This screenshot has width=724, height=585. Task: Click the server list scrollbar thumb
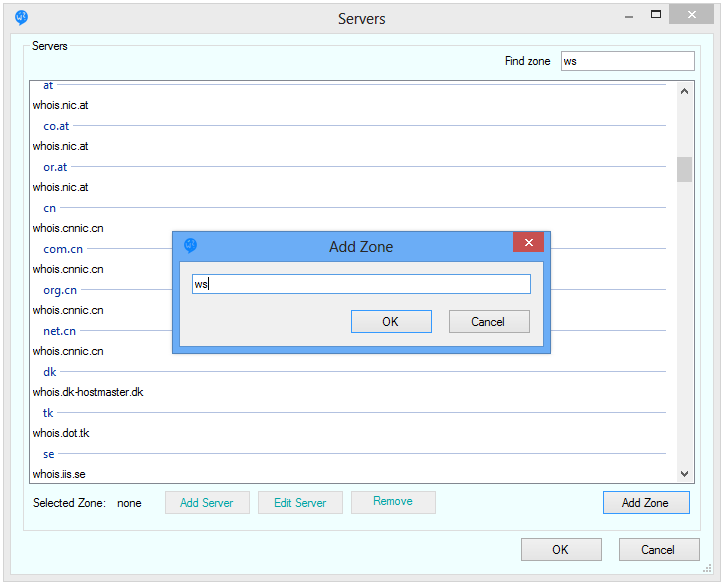[684, 169]
